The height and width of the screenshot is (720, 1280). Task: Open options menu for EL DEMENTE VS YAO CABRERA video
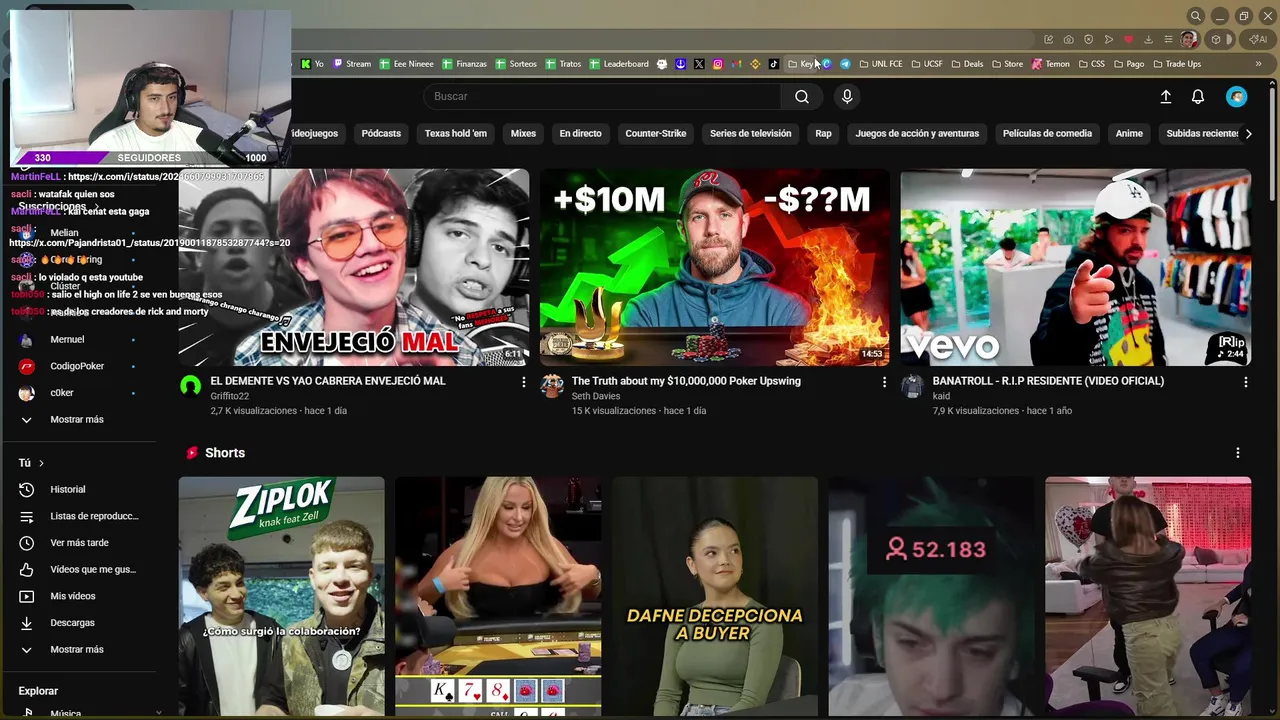click(x=523, y=382)
